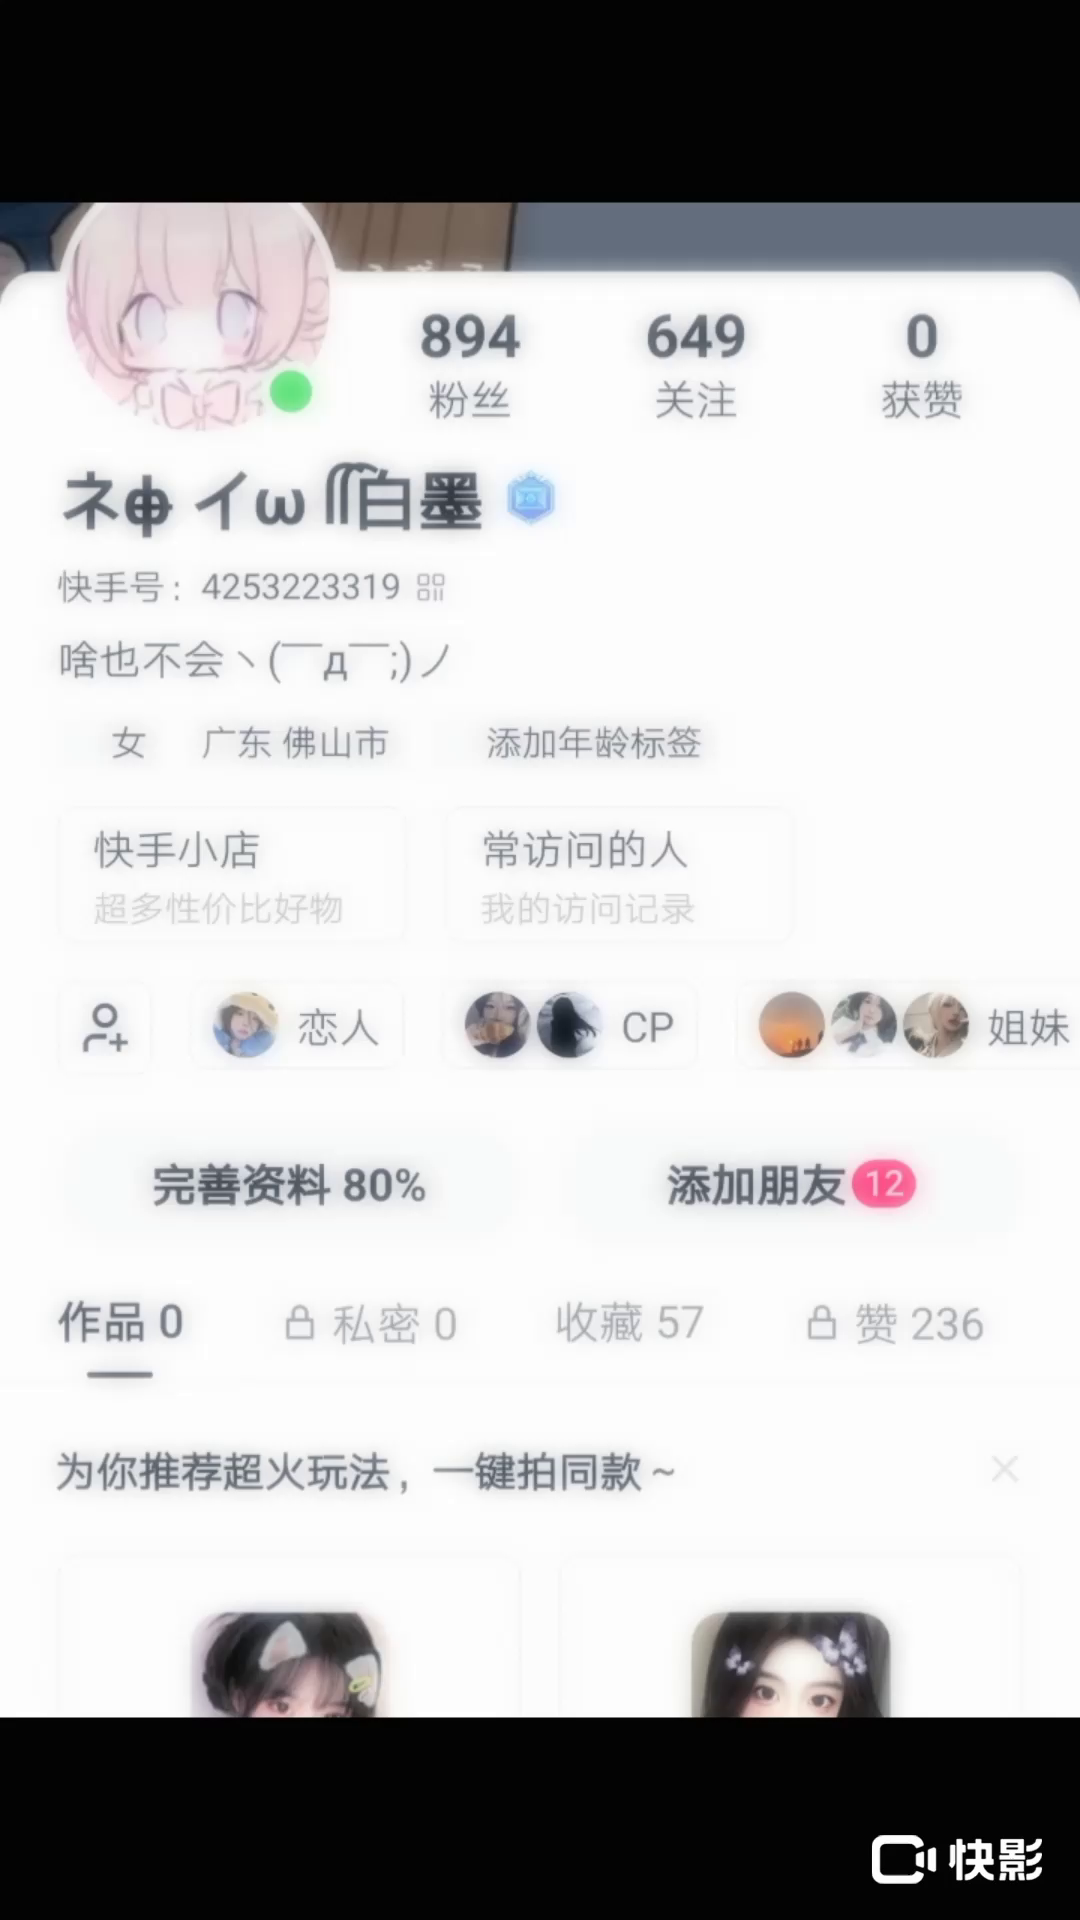1080x1920 pixels.
Task: Click the 完善资料 80% button
Action: tap(289, 1186)
